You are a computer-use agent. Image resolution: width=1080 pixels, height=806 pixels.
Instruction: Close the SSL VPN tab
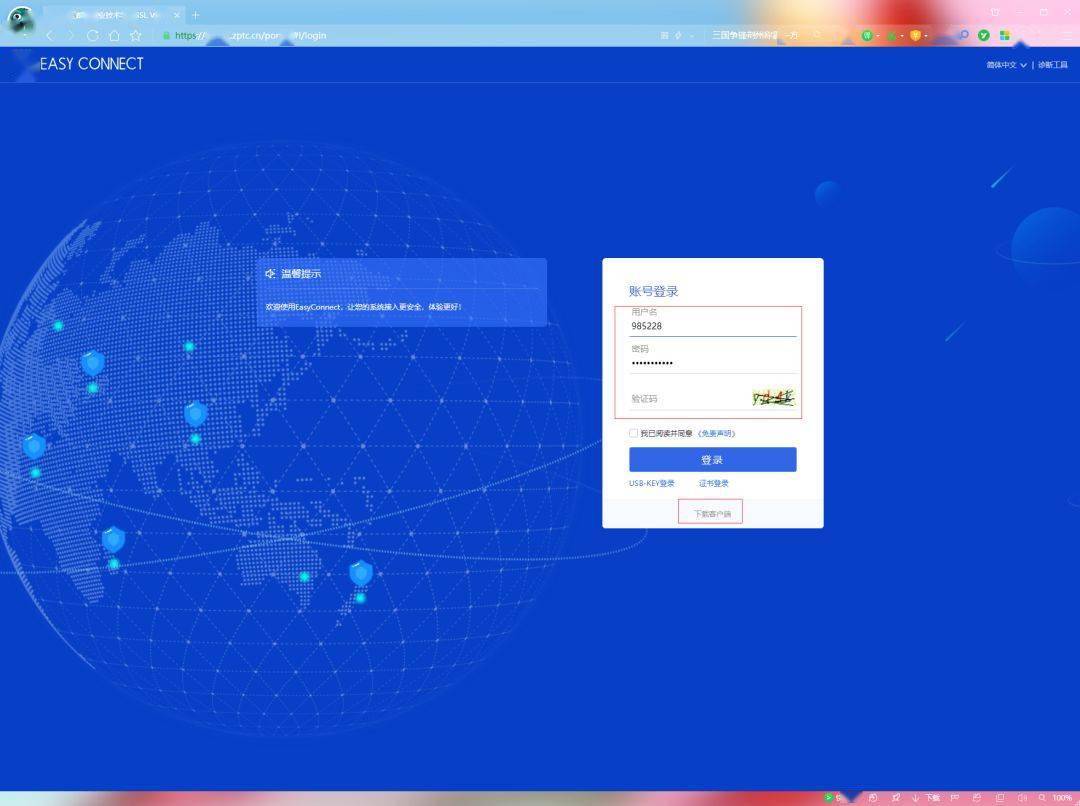coord(176,14)
